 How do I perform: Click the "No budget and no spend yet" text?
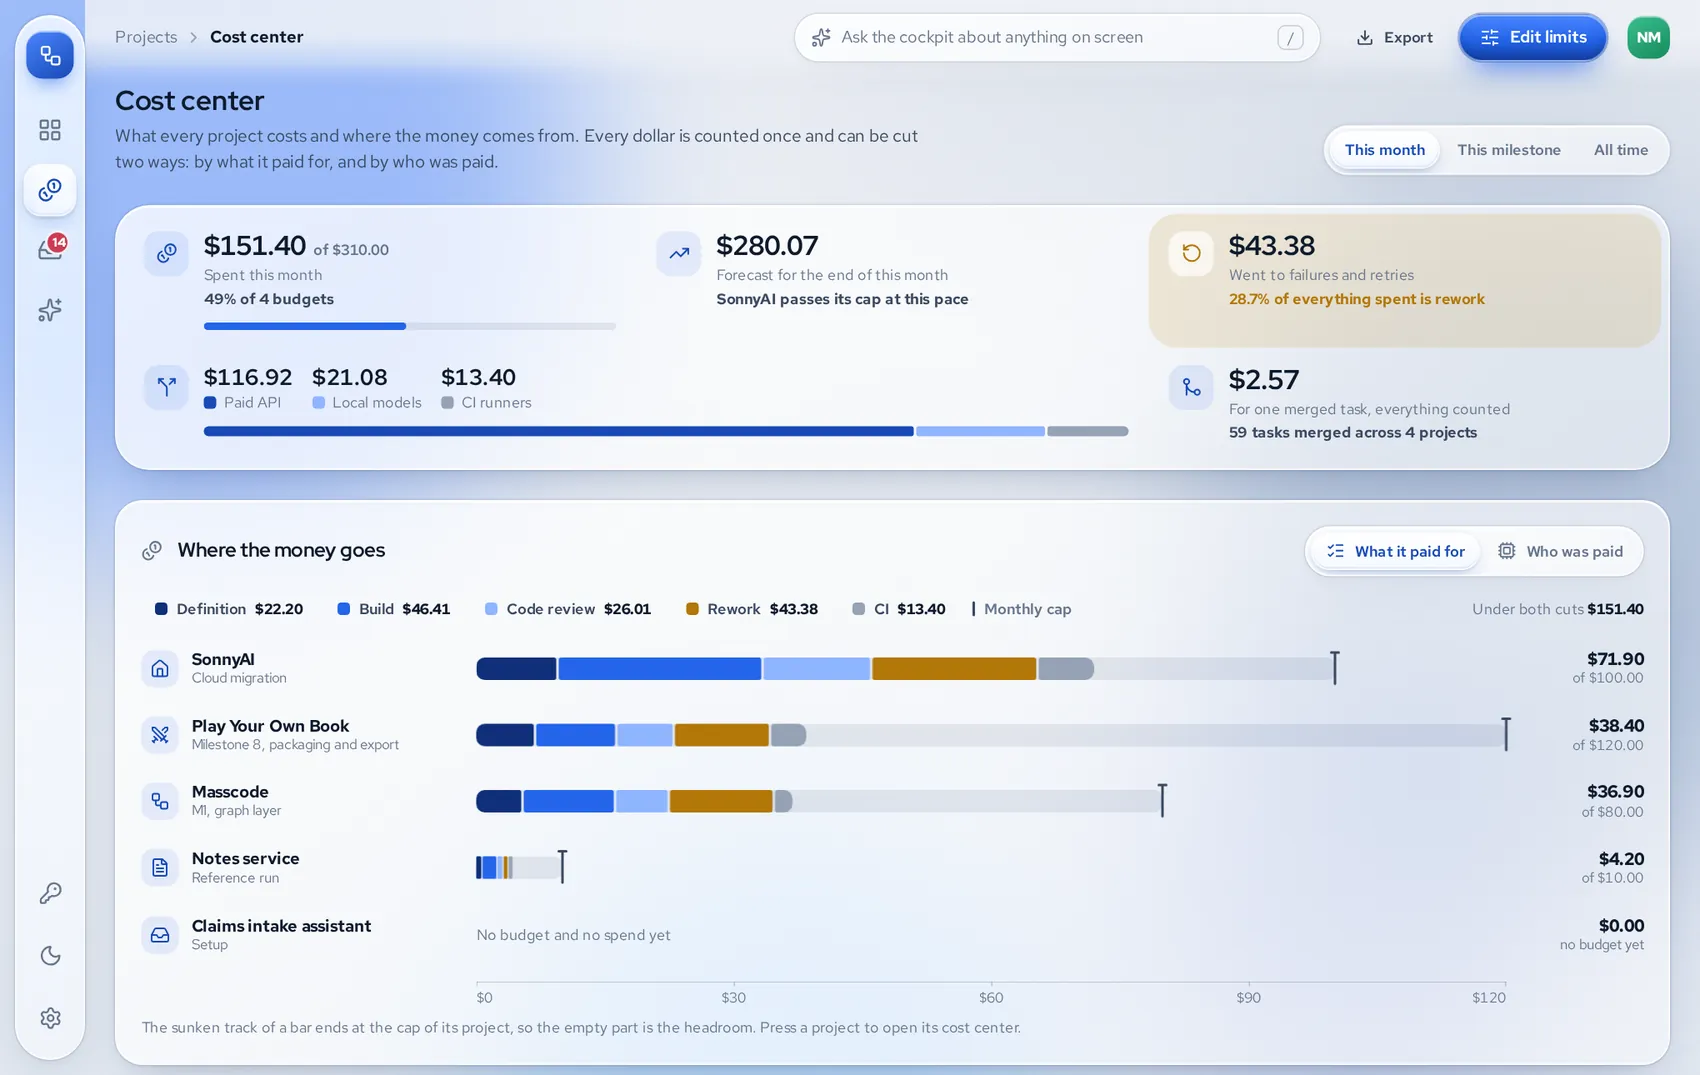click(x=573, y=935)
